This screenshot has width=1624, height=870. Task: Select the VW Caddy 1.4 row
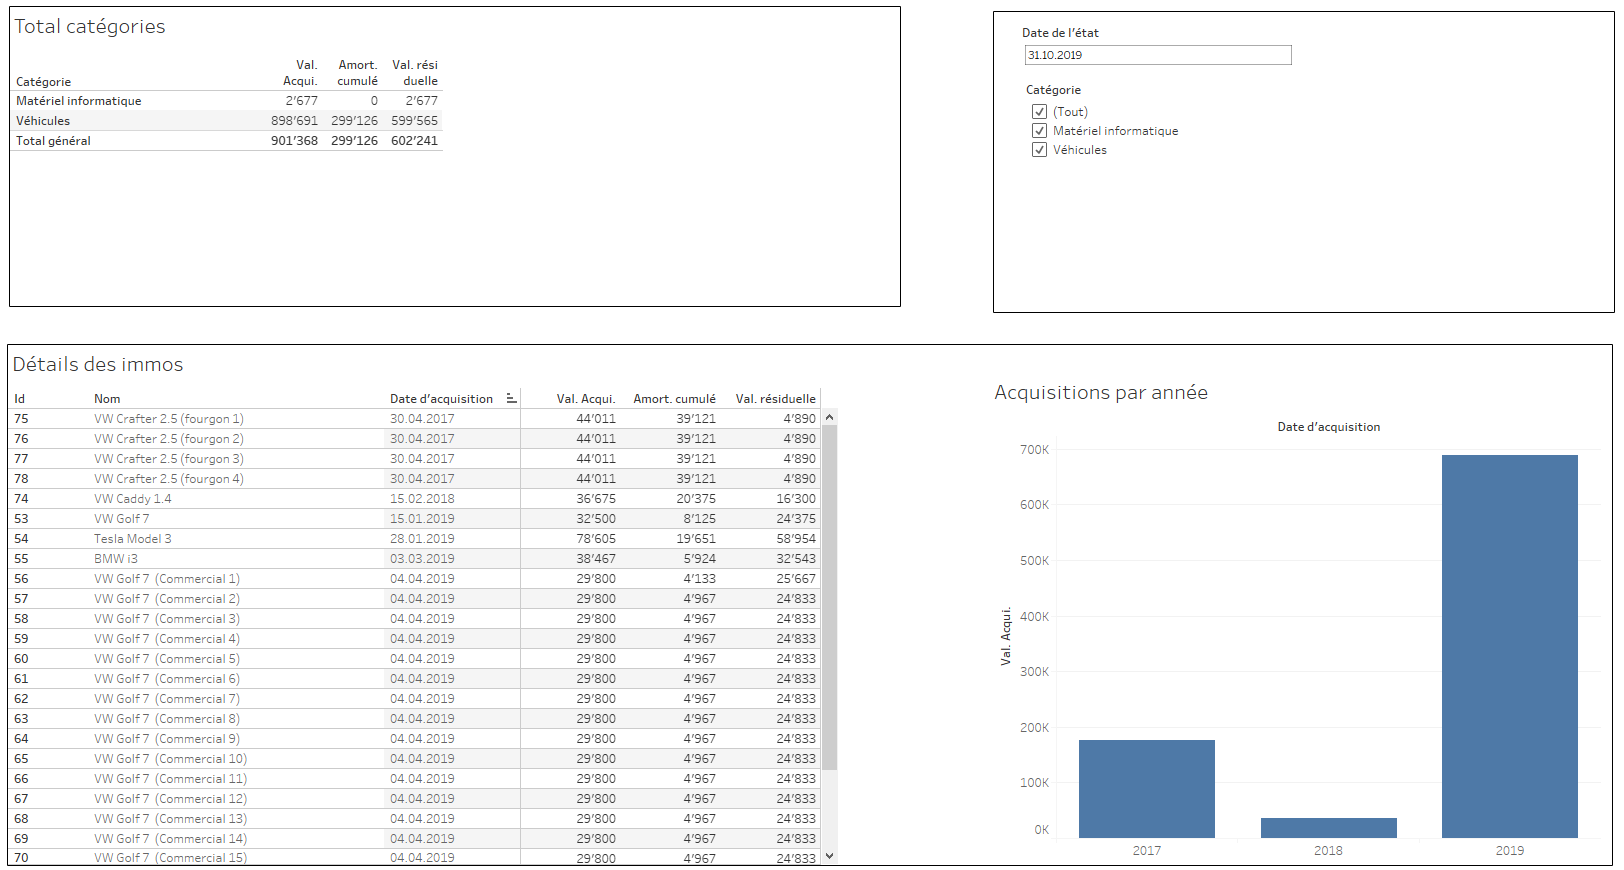pos(133,499)
